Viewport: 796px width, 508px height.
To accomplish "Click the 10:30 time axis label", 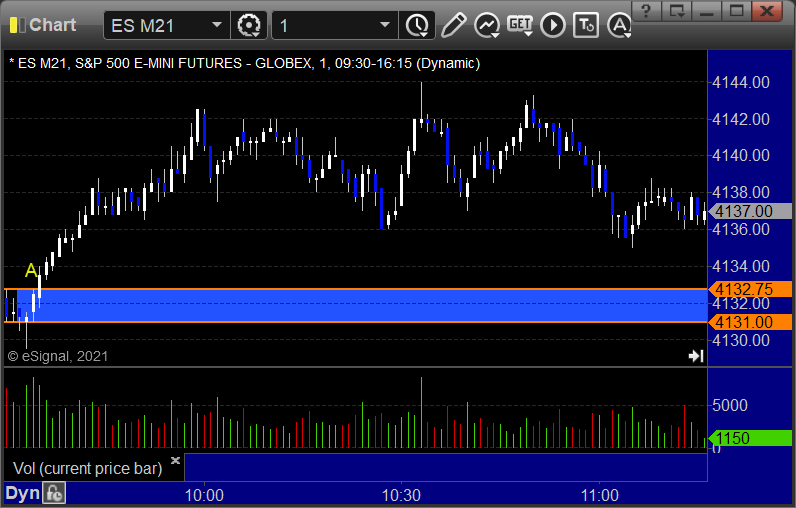I will (401, 495).
